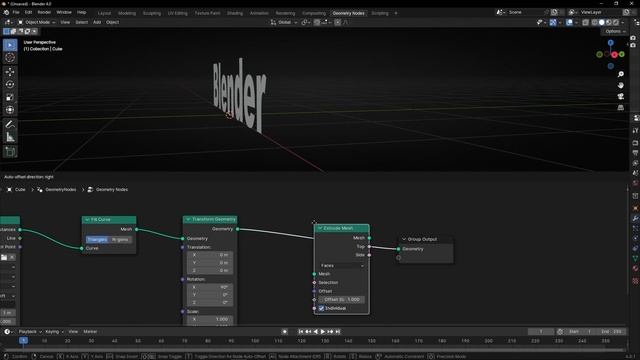This screenshot has width=640, height=360.
Task: Select the Measure tool
Action: pyautogui.click(x=10, y=137)
